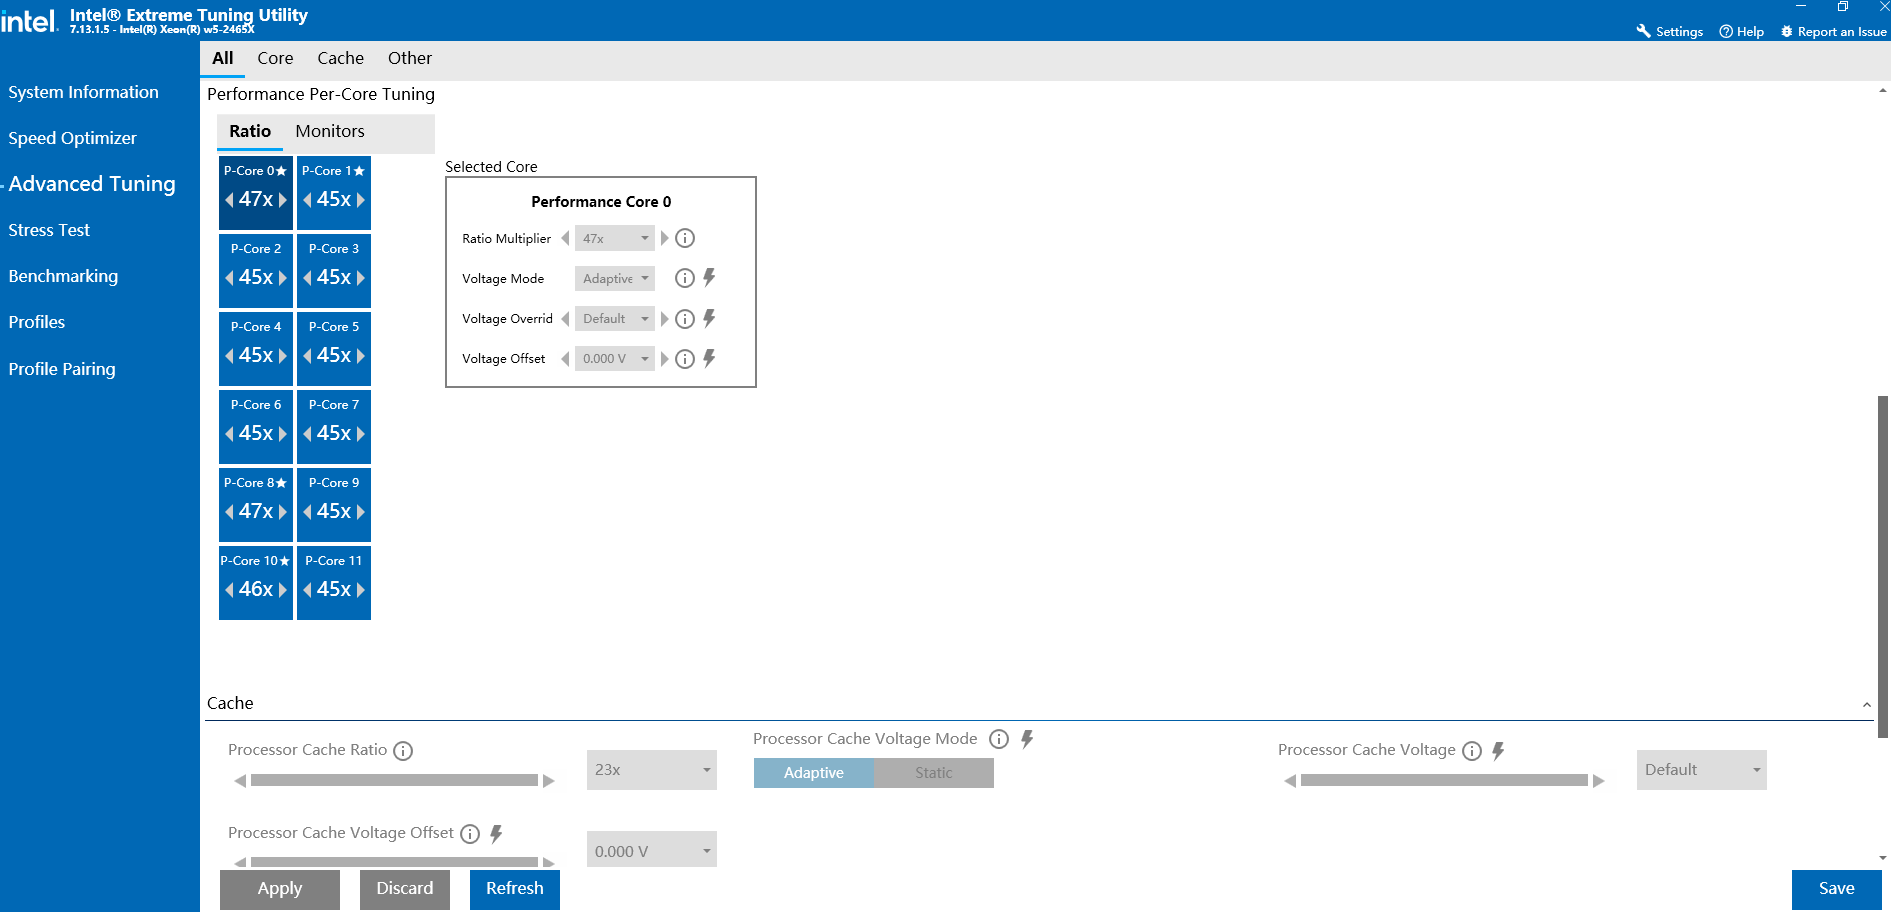Click the Apply button
Viewport: 1891px width, 912px height.
(280, 889)
